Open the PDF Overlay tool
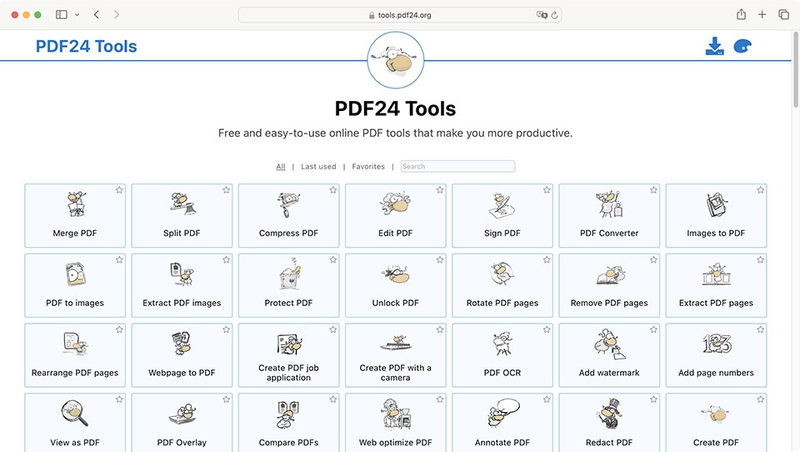The width and height of the screenshot is (800, 452). [182, 422]
